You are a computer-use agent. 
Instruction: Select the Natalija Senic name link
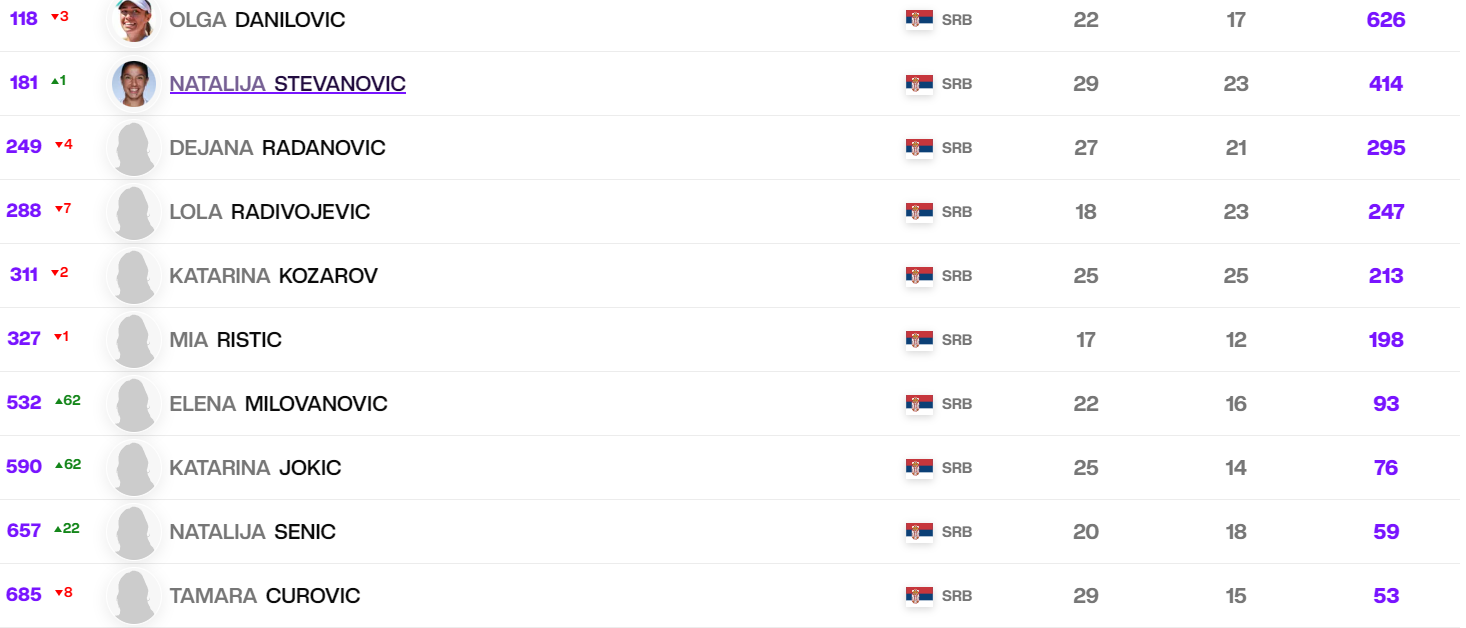(x=252, y=532)
